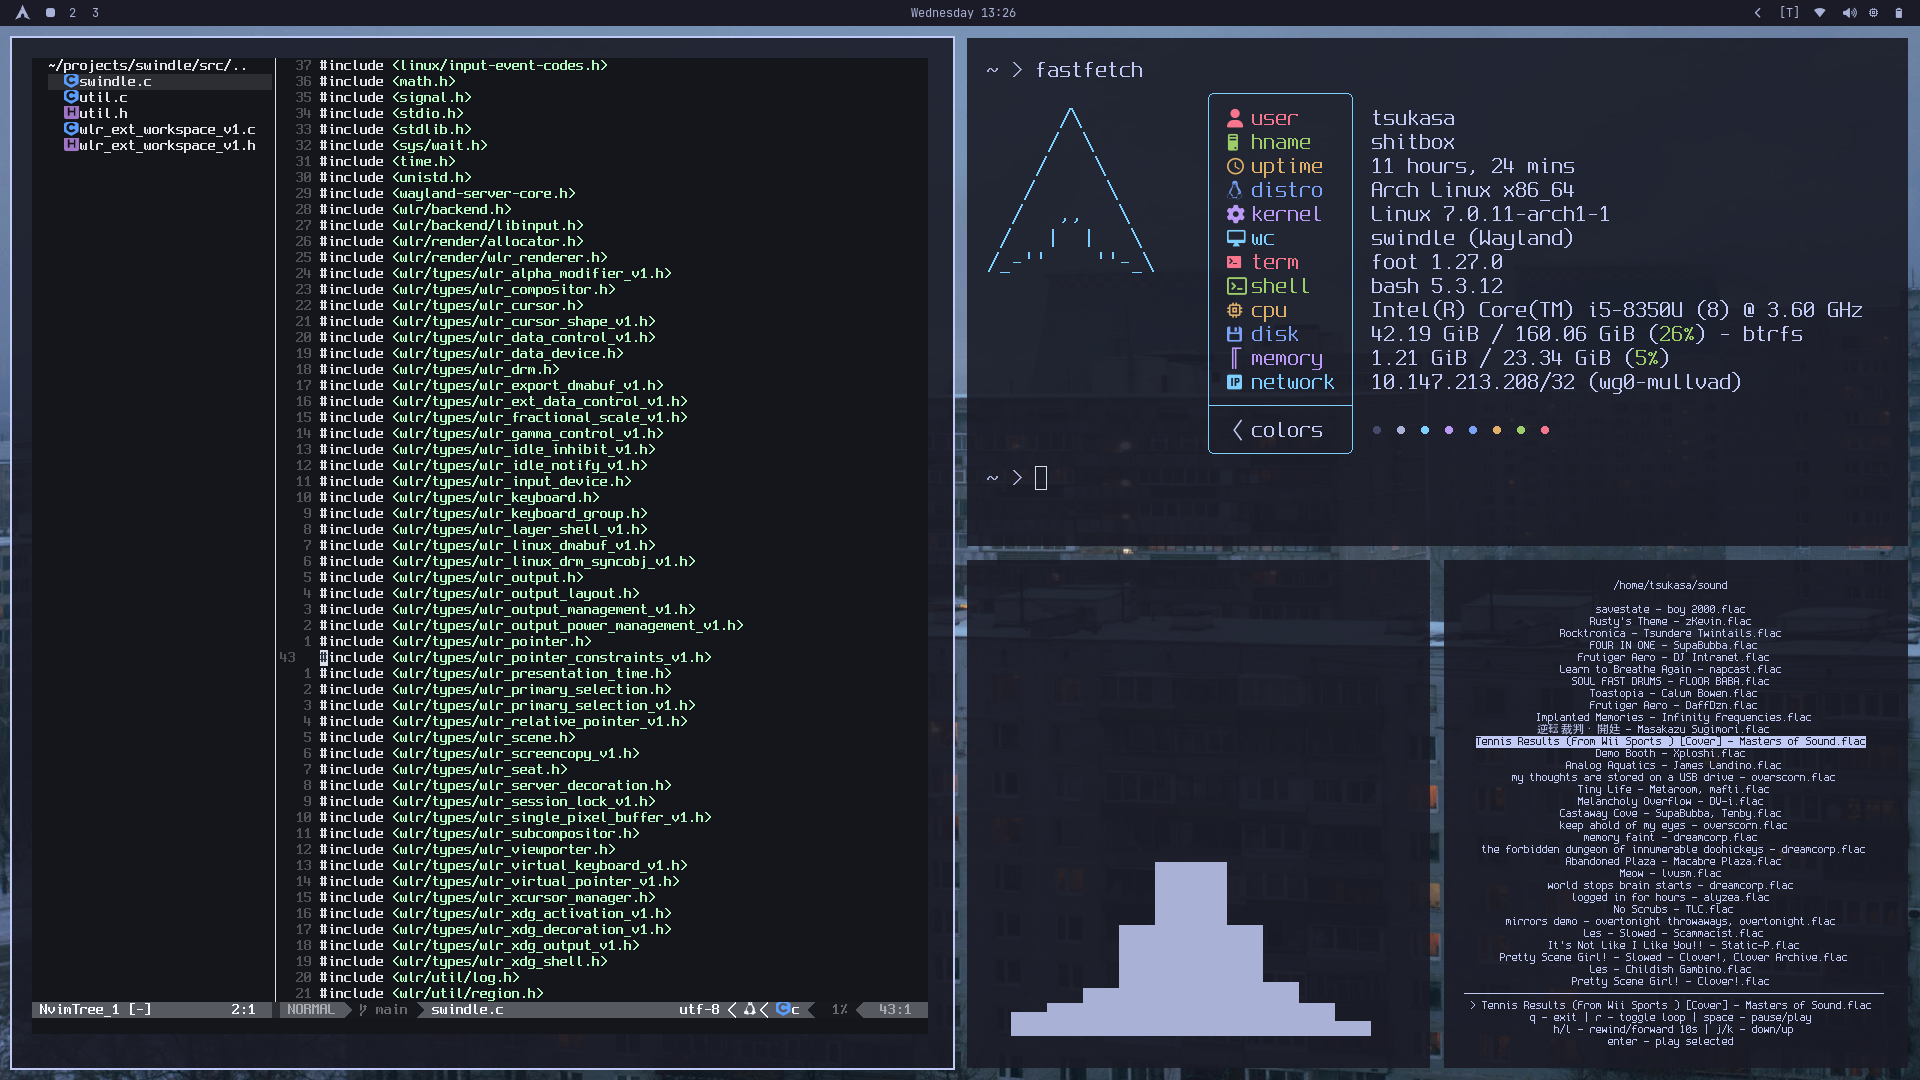Open the Wi-Fi network icon in the bar
The width and height of the screenshot is (1920, 1080).
(1820, 13)
